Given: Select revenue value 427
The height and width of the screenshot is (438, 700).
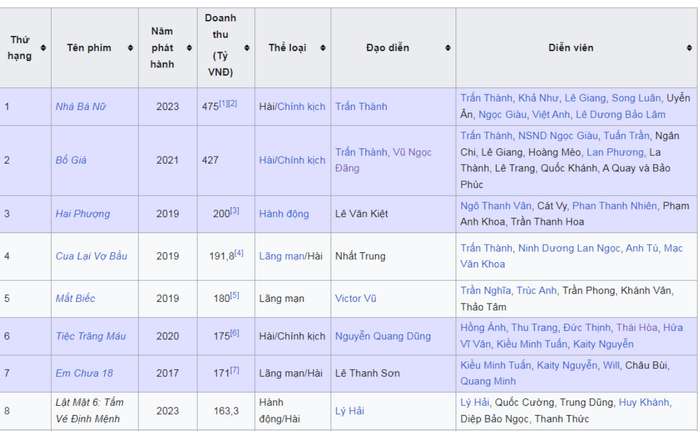Looking at the screenshot, I should (210, 160).
